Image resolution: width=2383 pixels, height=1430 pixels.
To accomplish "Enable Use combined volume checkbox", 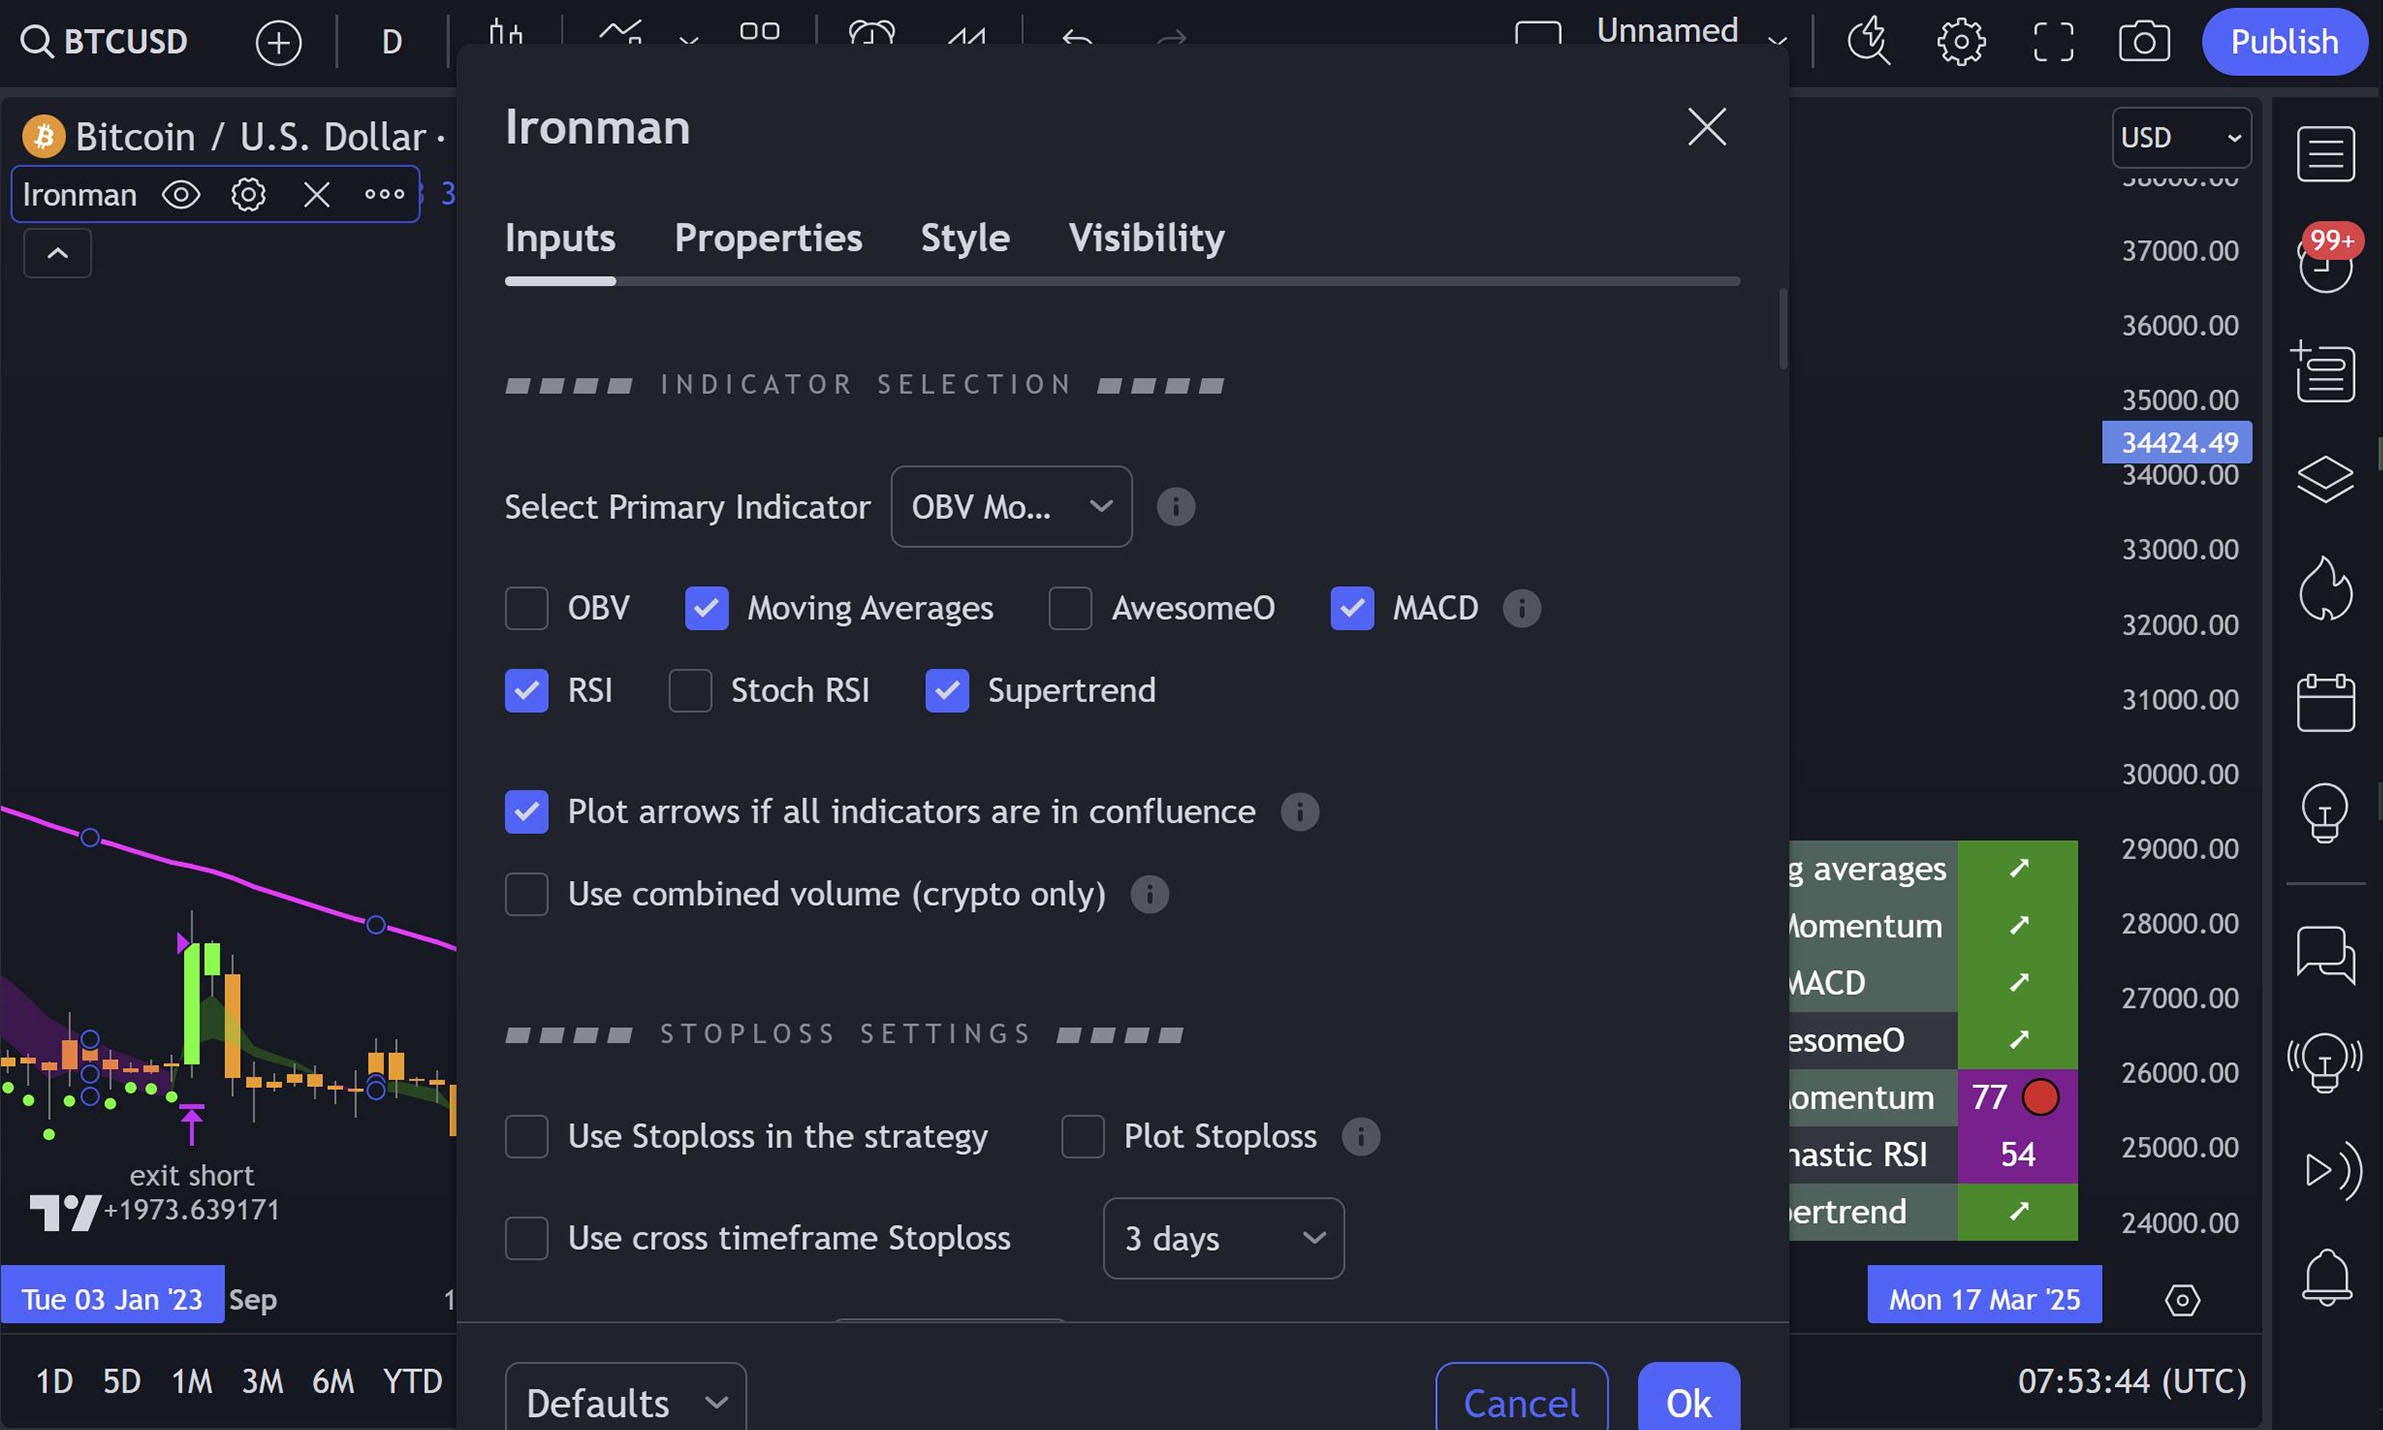I will tap(526, 894).
